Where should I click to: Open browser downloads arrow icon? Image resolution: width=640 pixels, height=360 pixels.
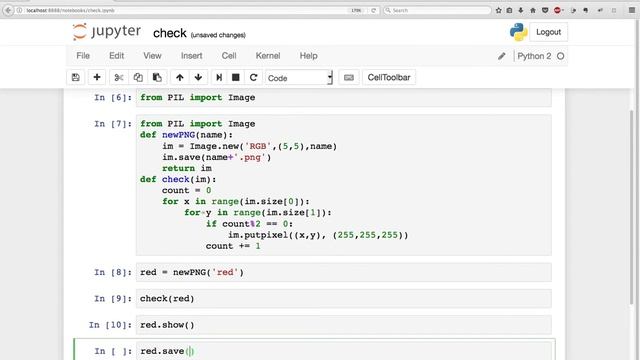521,10
